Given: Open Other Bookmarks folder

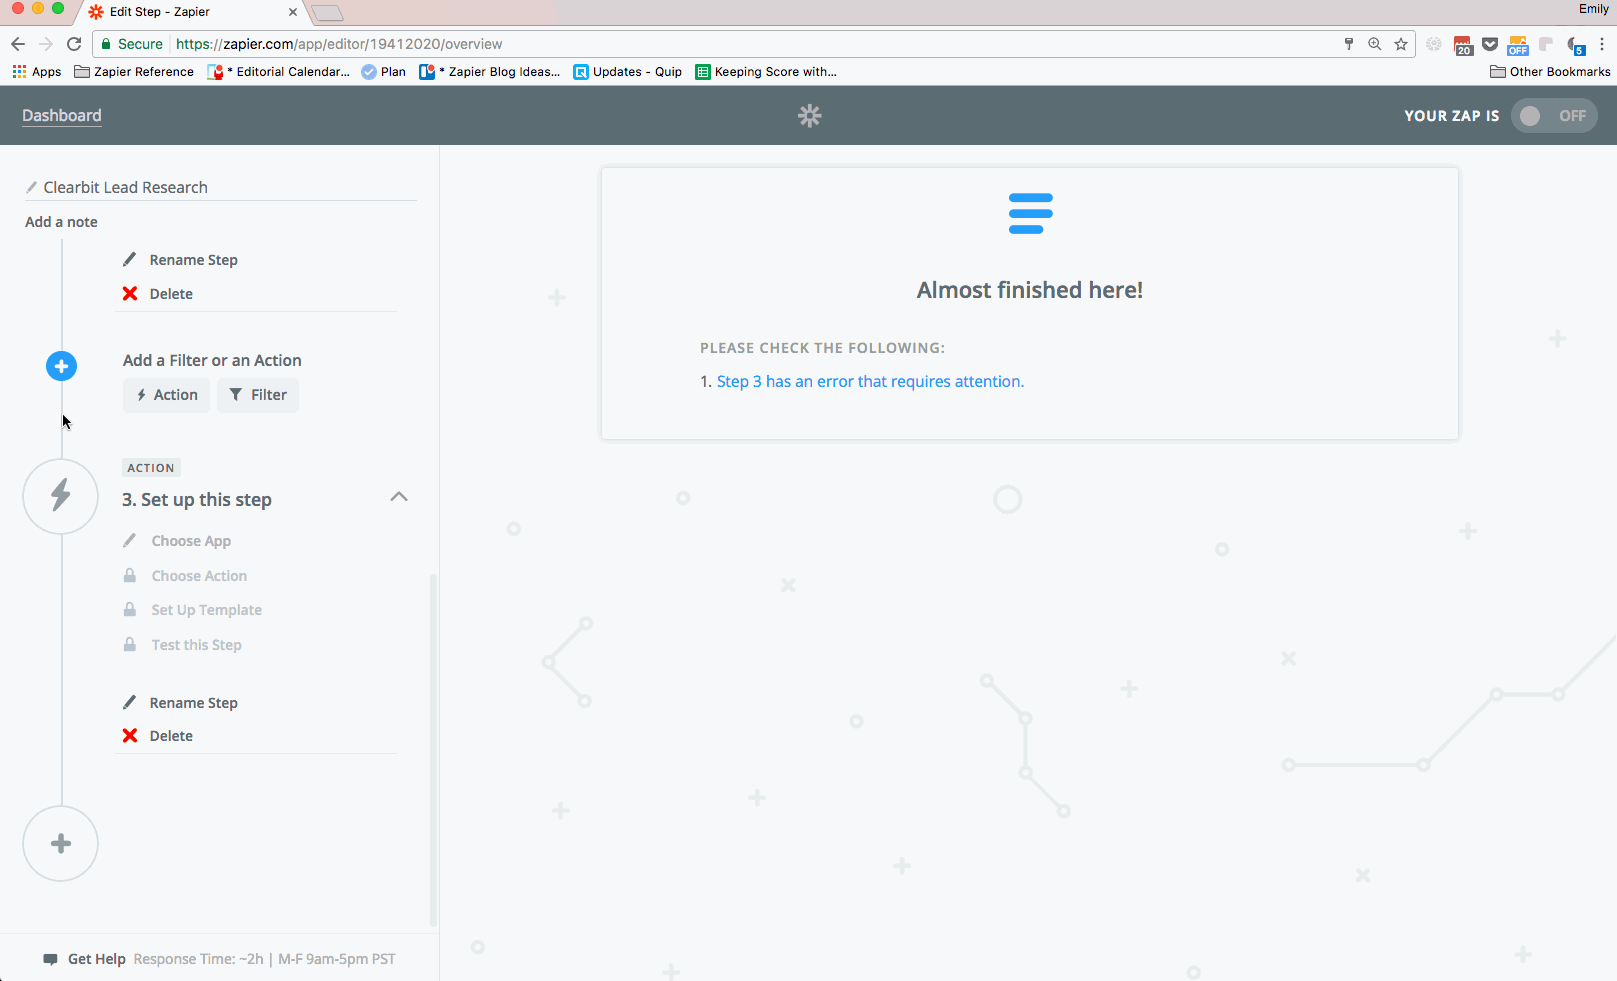Looking at the screenshot, I should point(1550,72).
